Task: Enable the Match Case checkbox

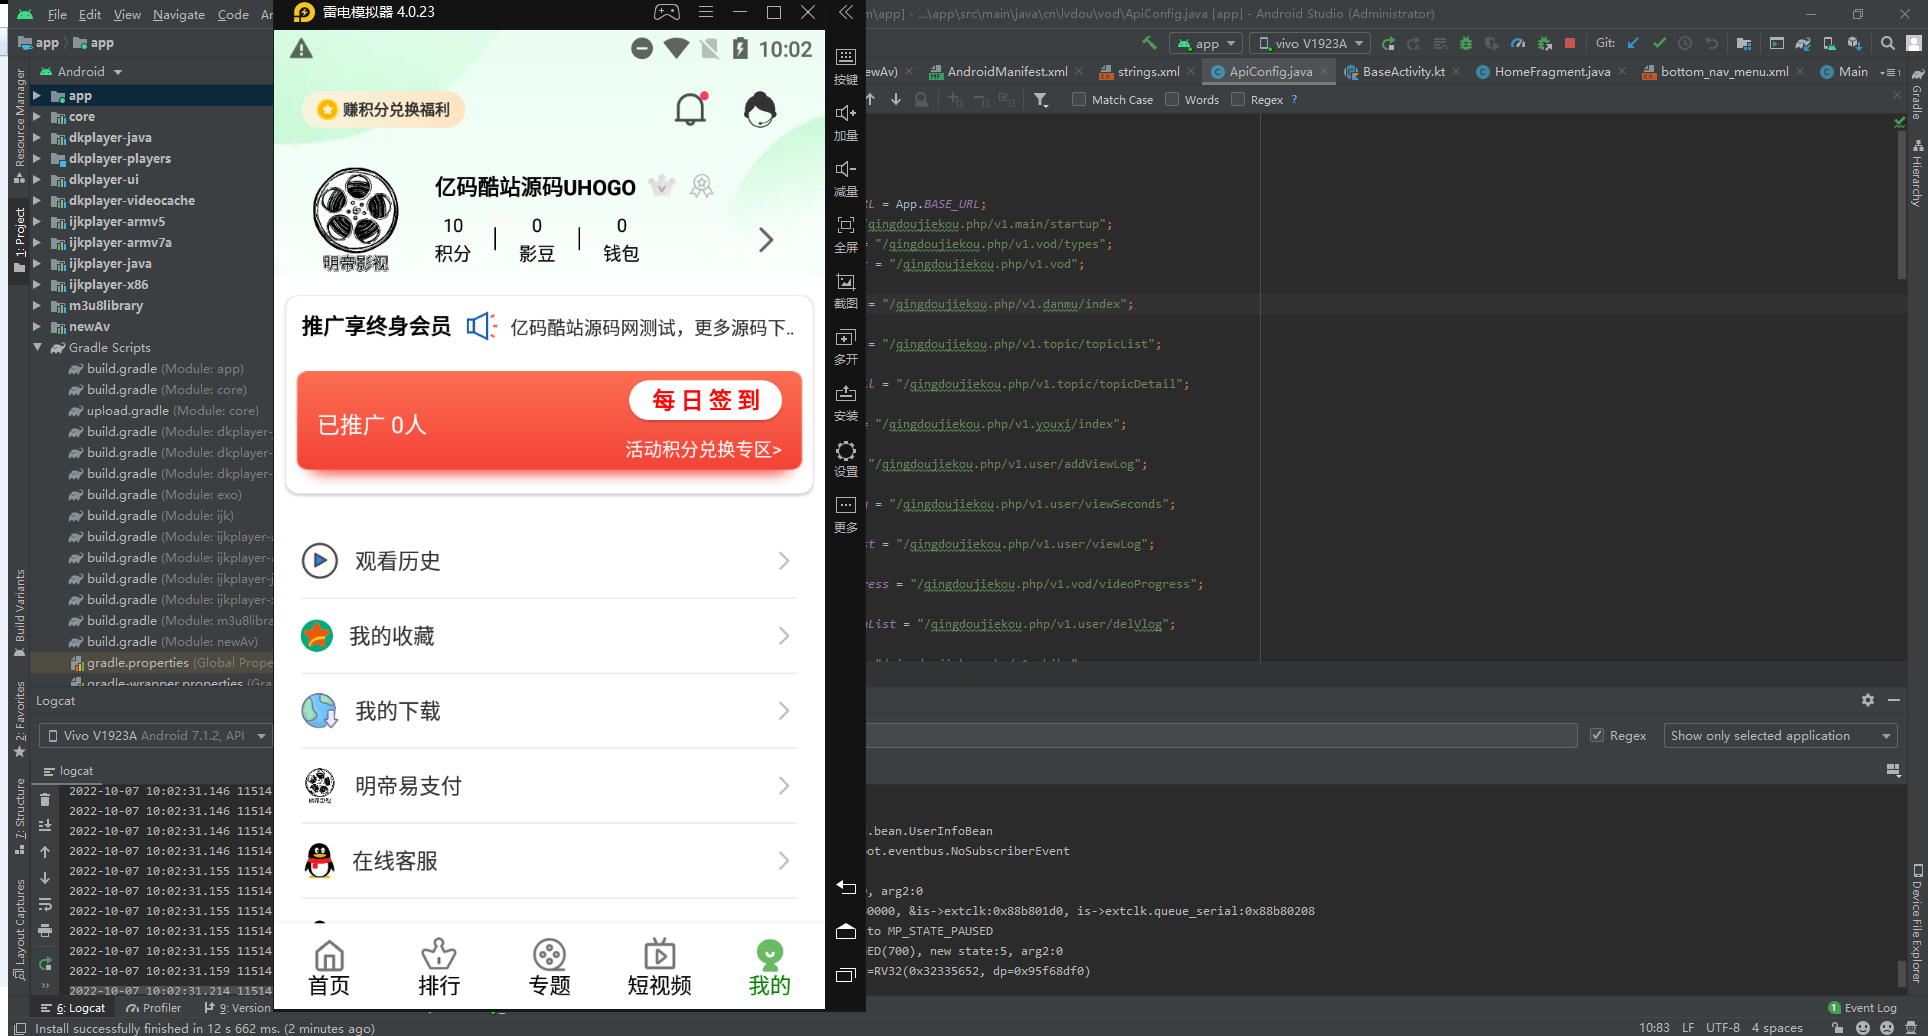Action: (x=1079, y=99)
